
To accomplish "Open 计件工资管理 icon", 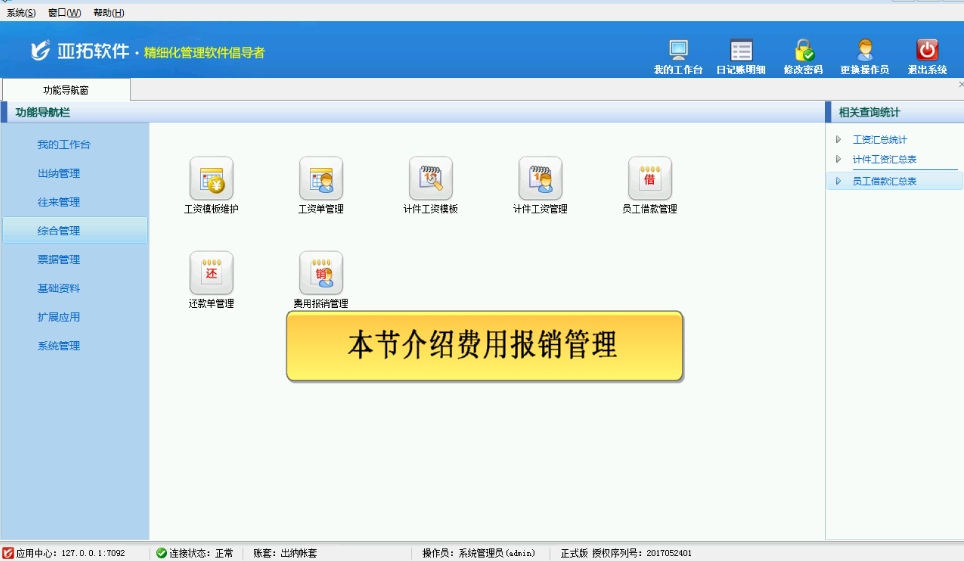I will pos(540,178).
